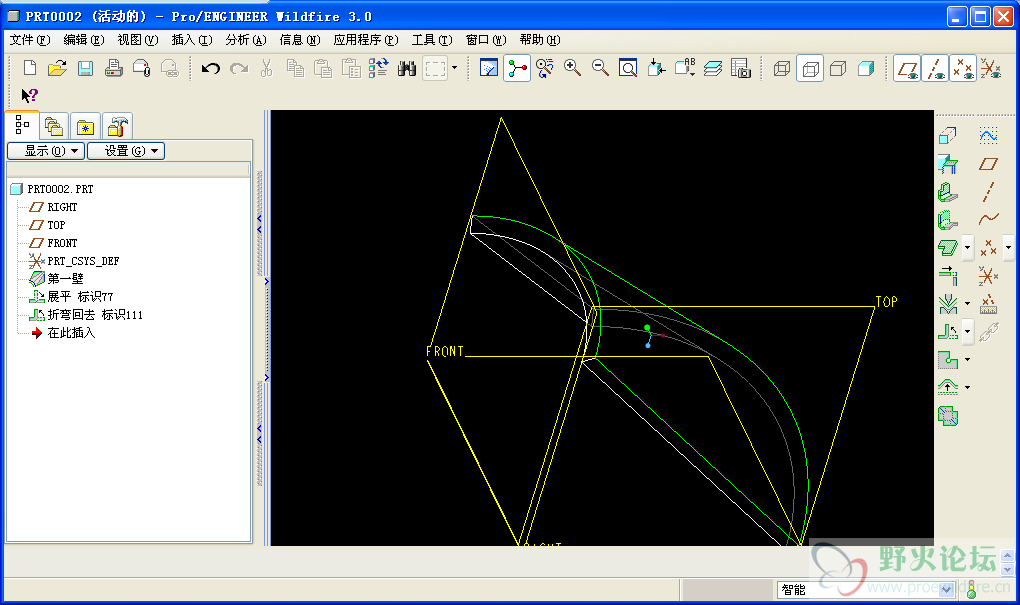Toggle datum axes visibility

[x=935, y=68]
